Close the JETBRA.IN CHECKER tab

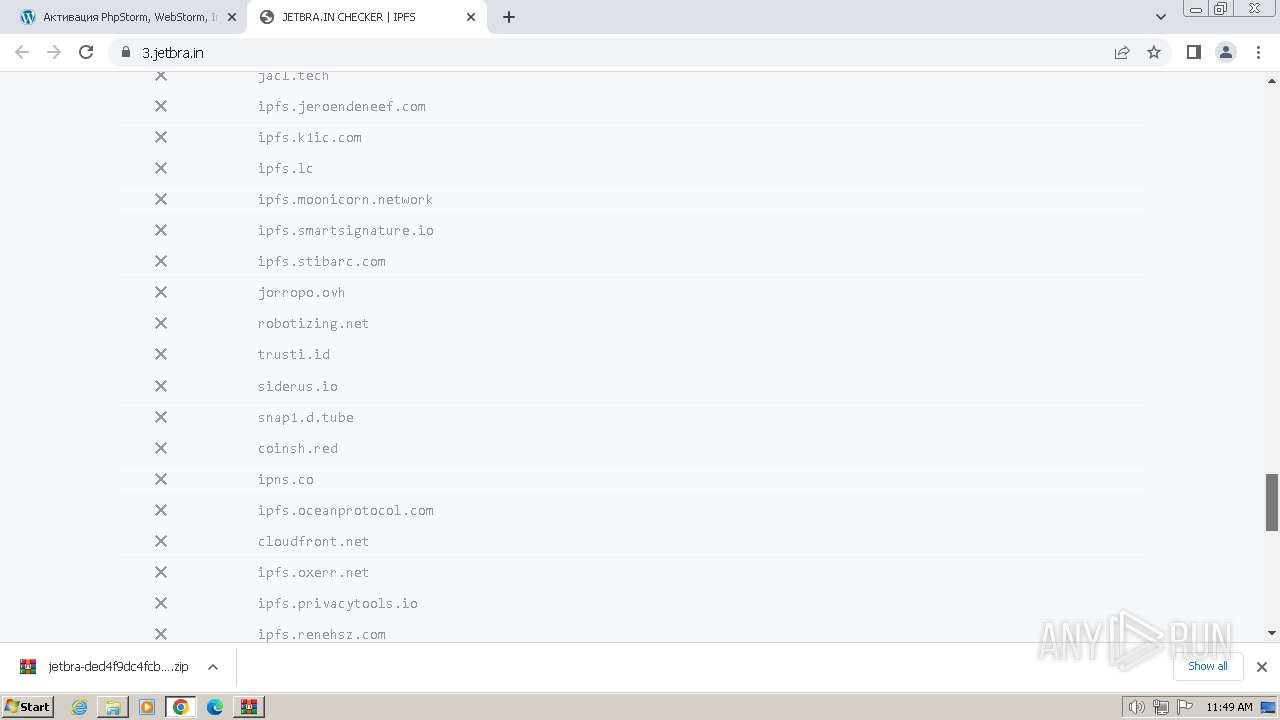(x=471, y=17)
